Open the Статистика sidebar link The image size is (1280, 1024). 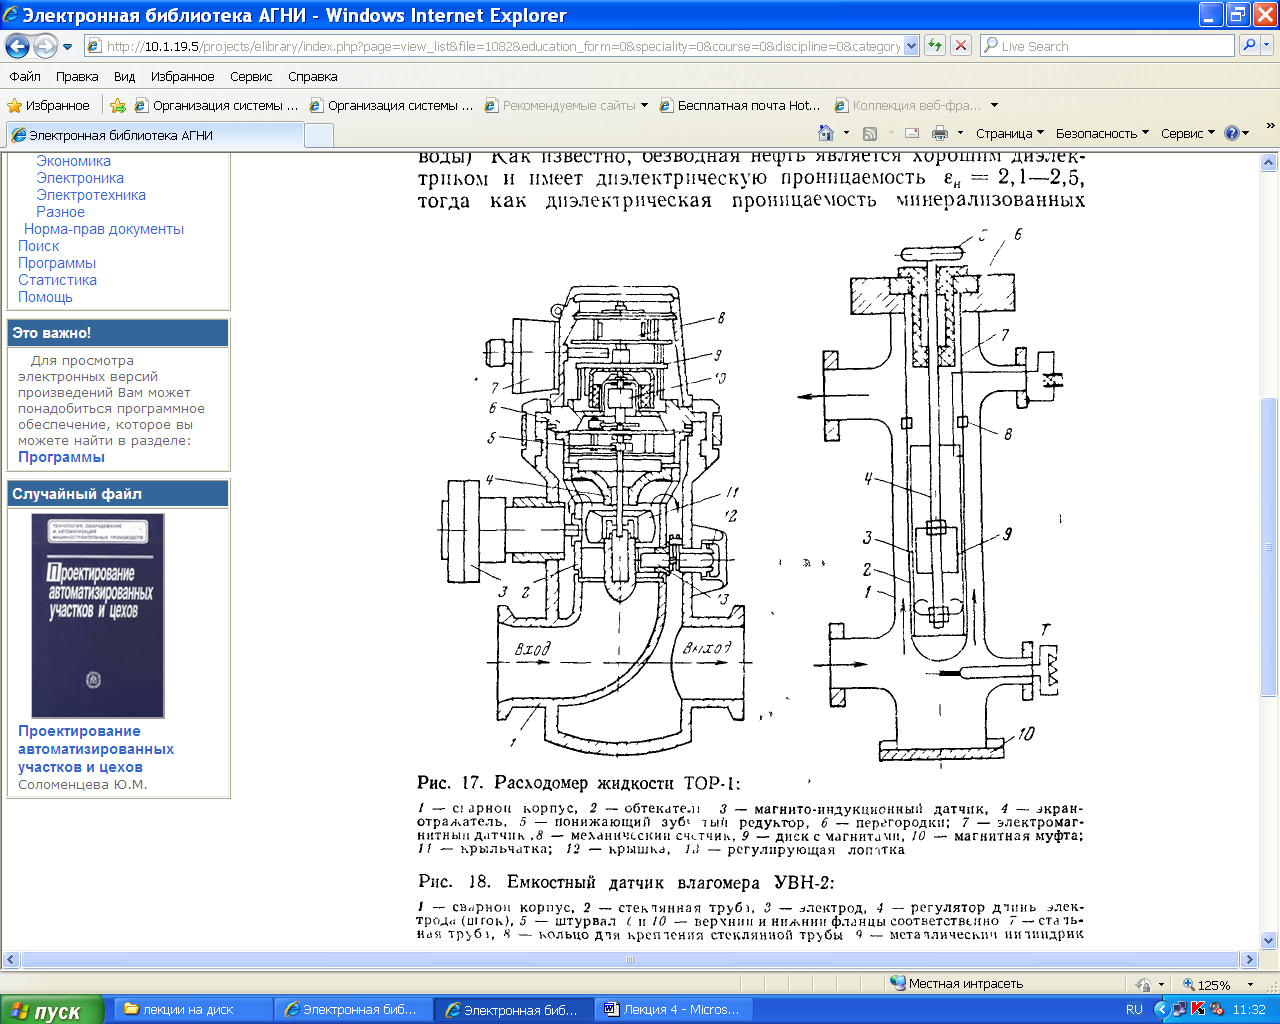point(57,280)
